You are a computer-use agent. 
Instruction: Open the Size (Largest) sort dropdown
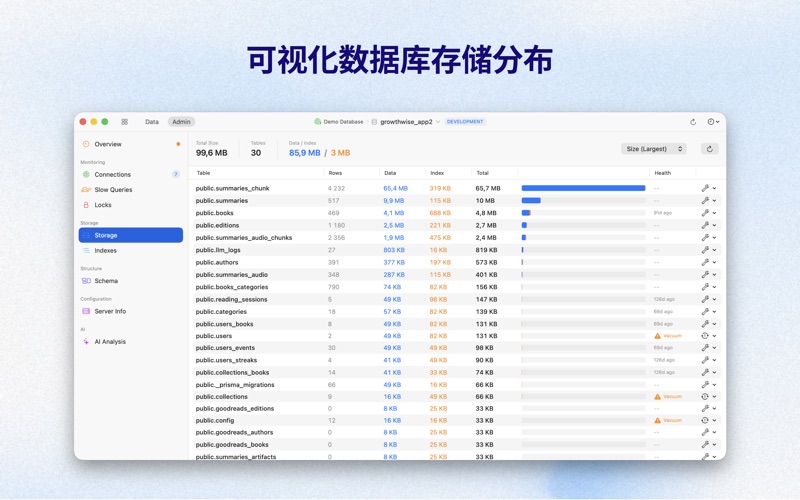654,149
